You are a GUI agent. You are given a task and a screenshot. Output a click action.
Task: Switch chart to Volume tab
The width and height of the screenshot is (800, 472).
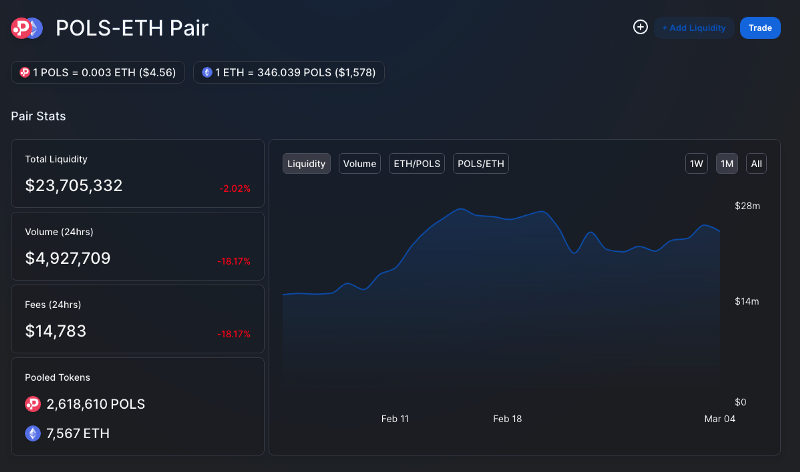coord(360,164)
